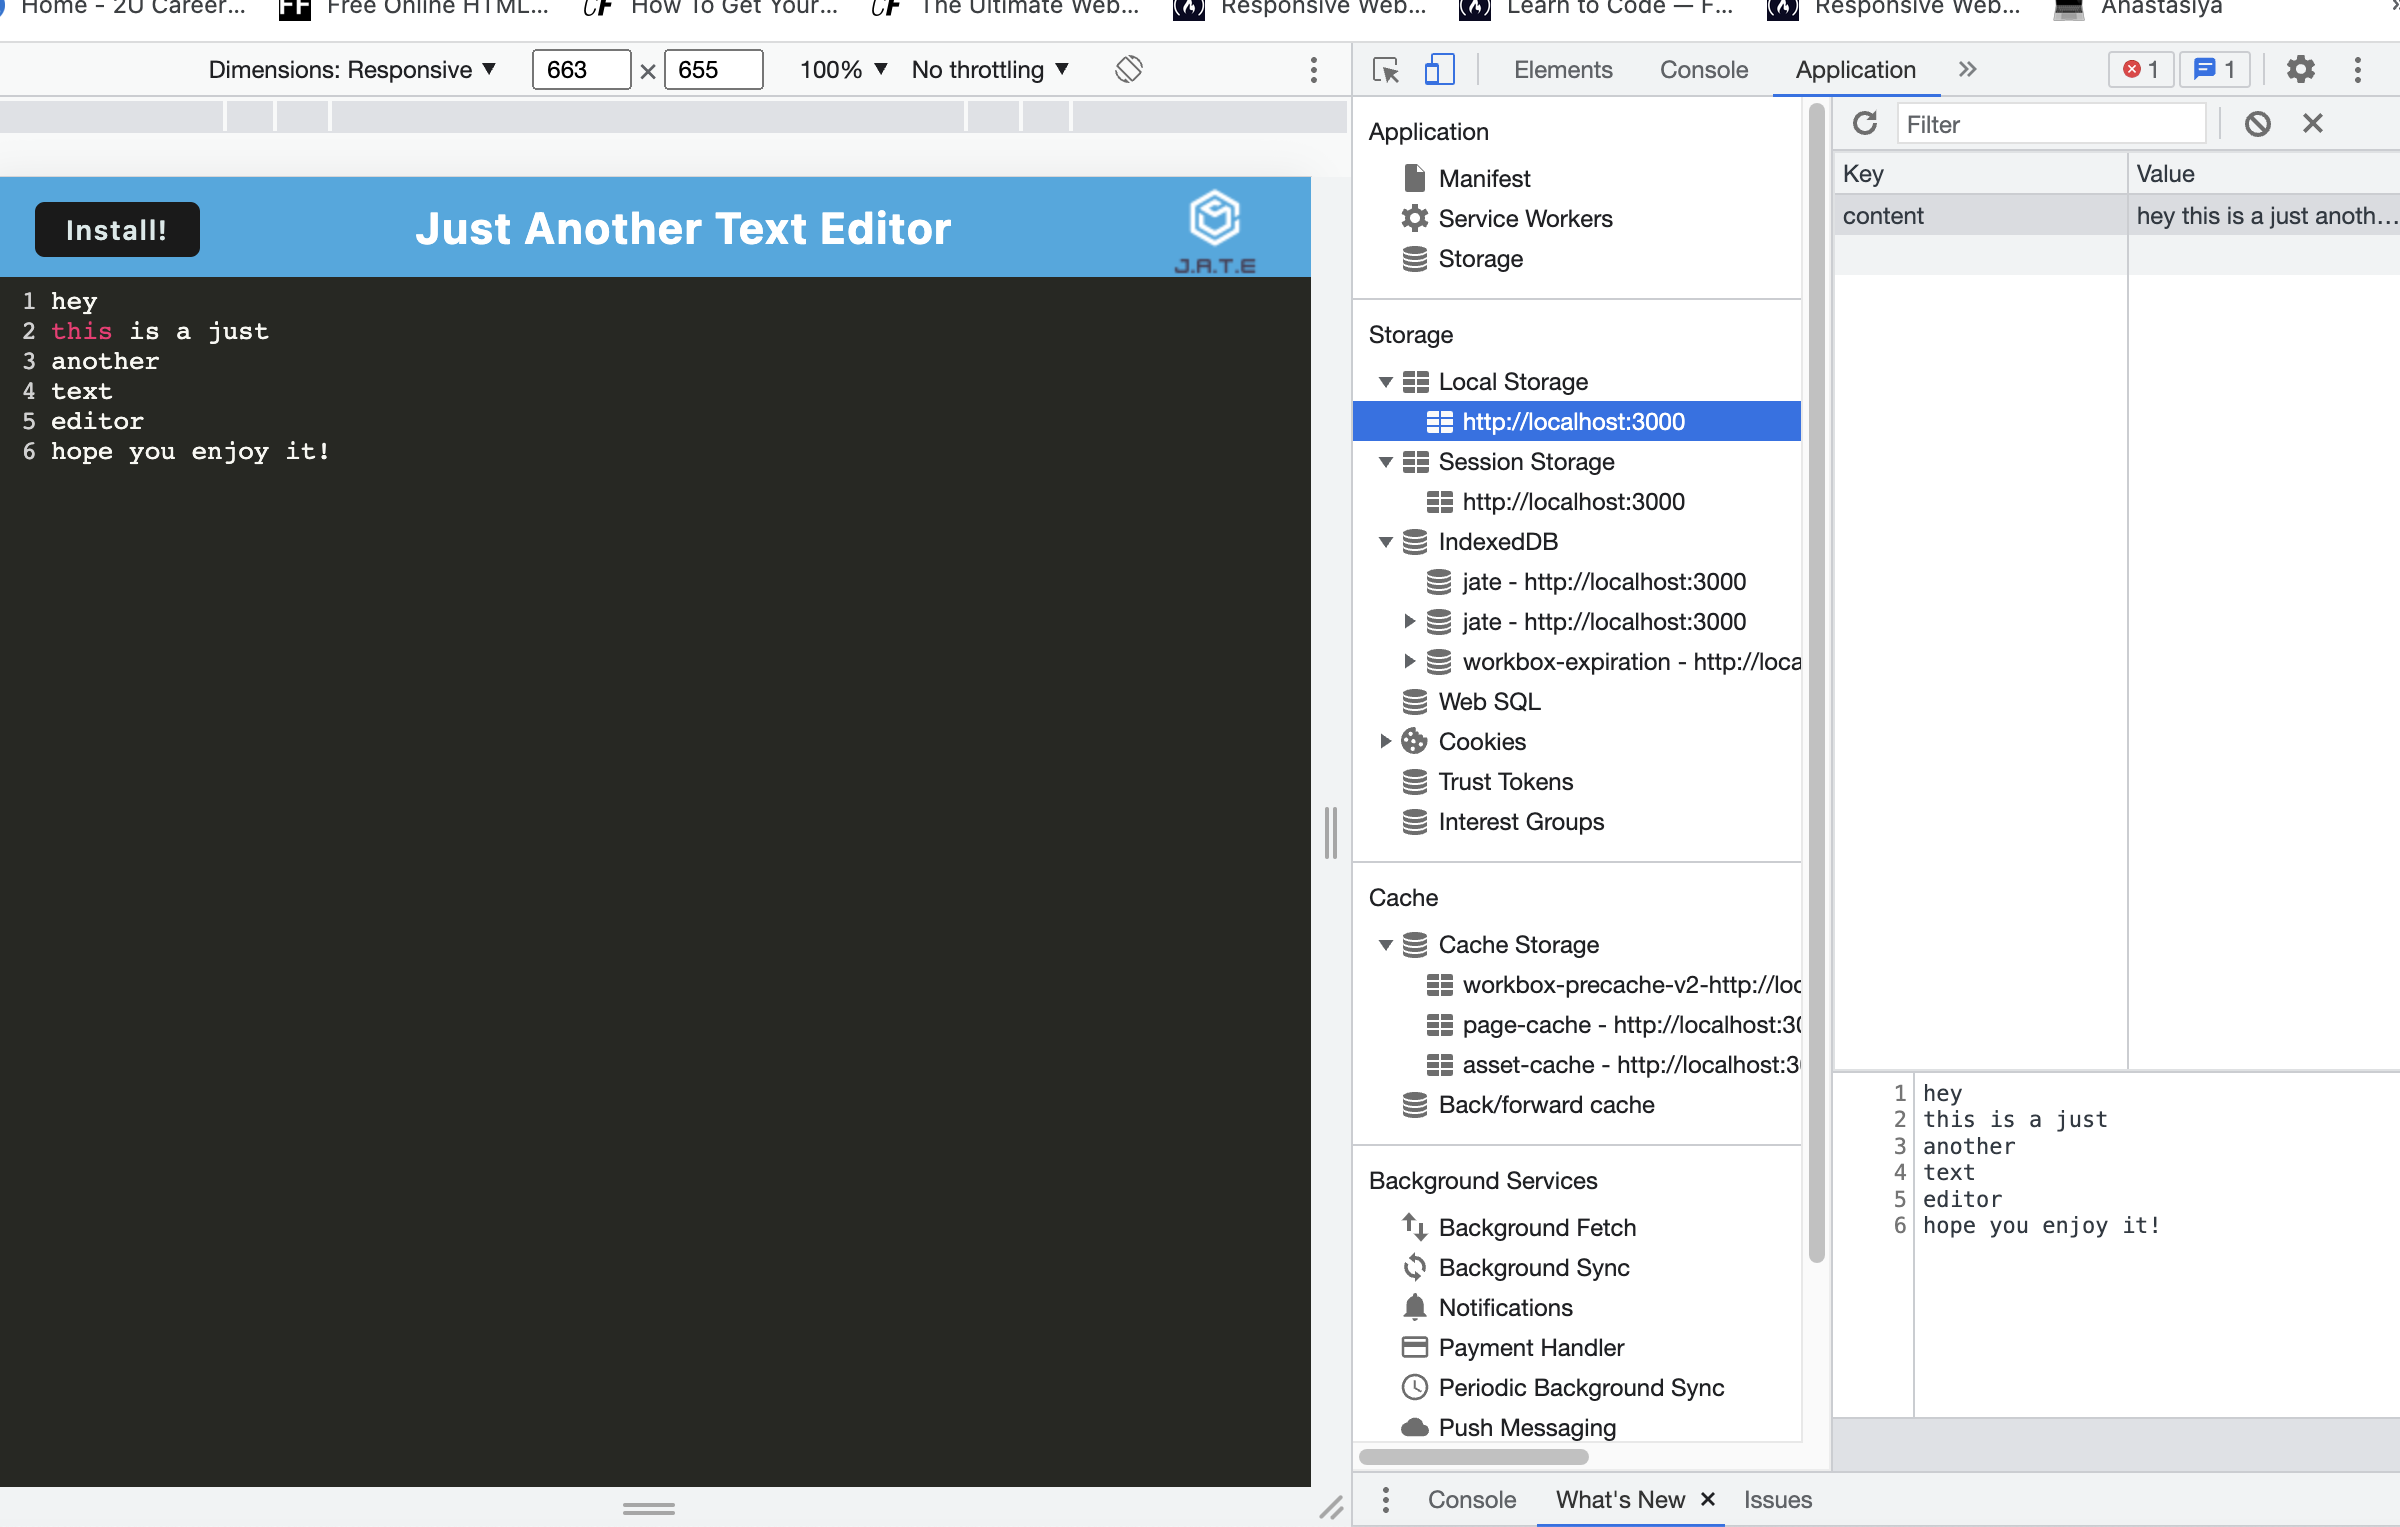Viewport: 2400px width, 1527px height.
Task: Open DevTools settings gear
Action: [2299, 69]
